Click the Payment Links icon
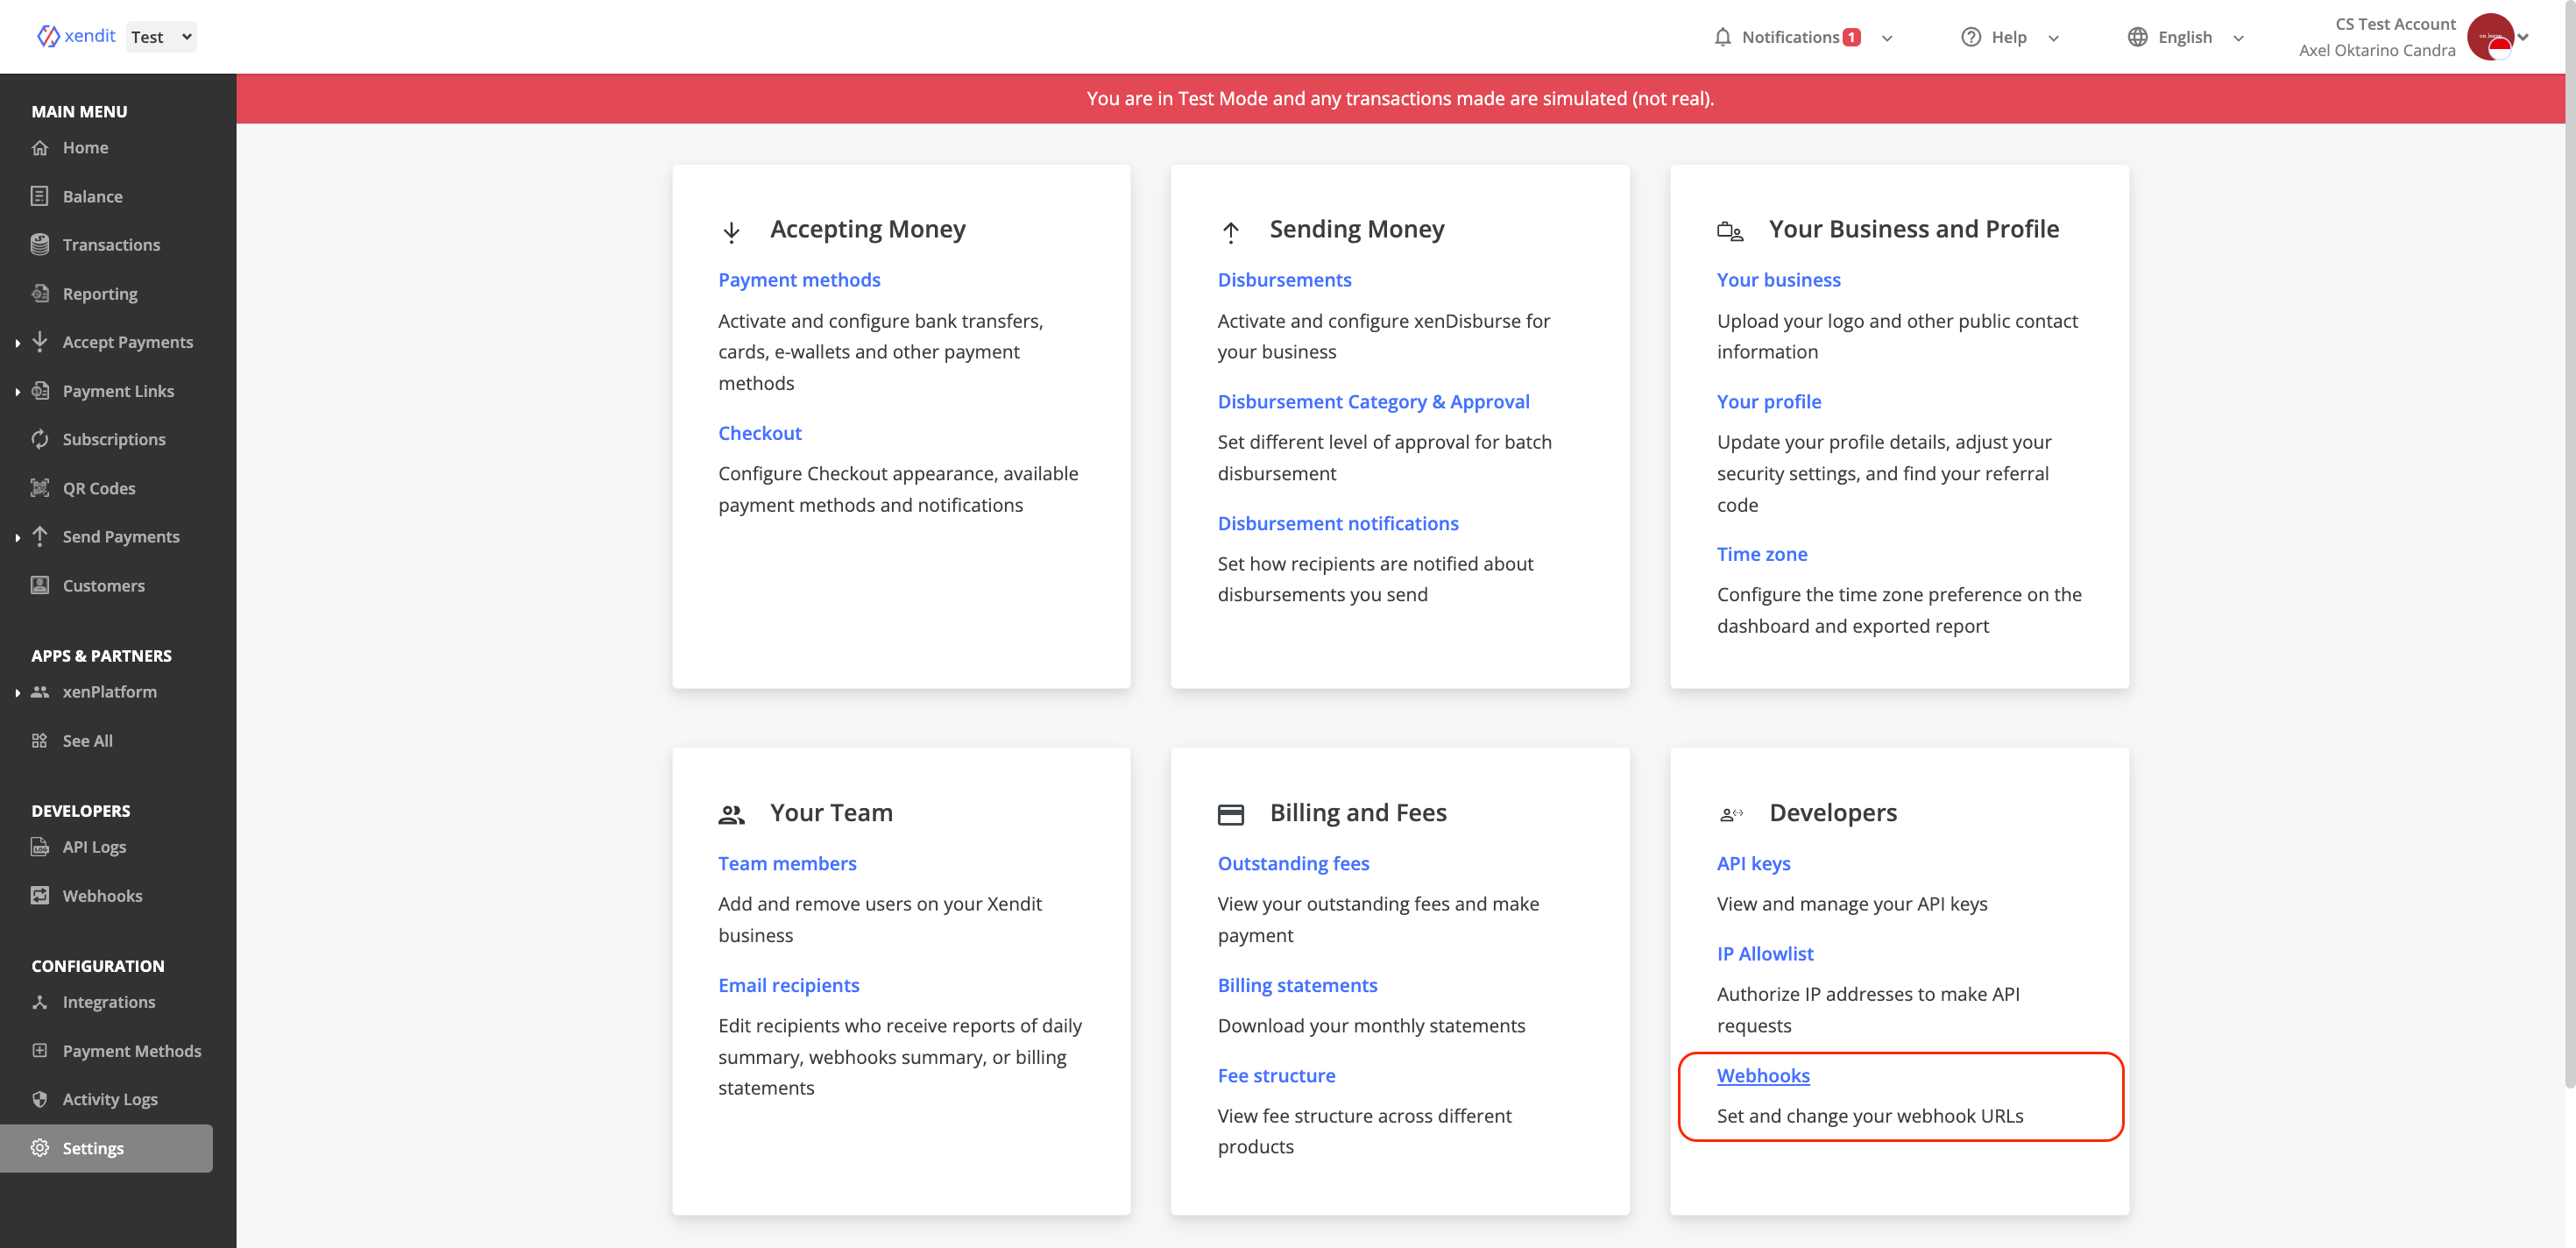The height and width of the screenshot is (1248, 2576). coord(40,391)
